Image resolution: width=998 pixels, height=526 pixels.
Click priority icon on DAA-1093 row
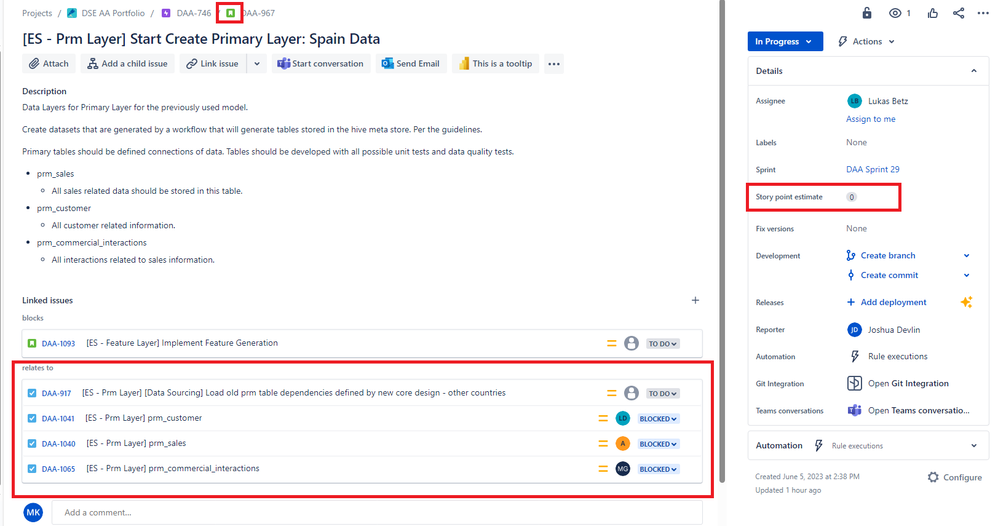point(611,343)
